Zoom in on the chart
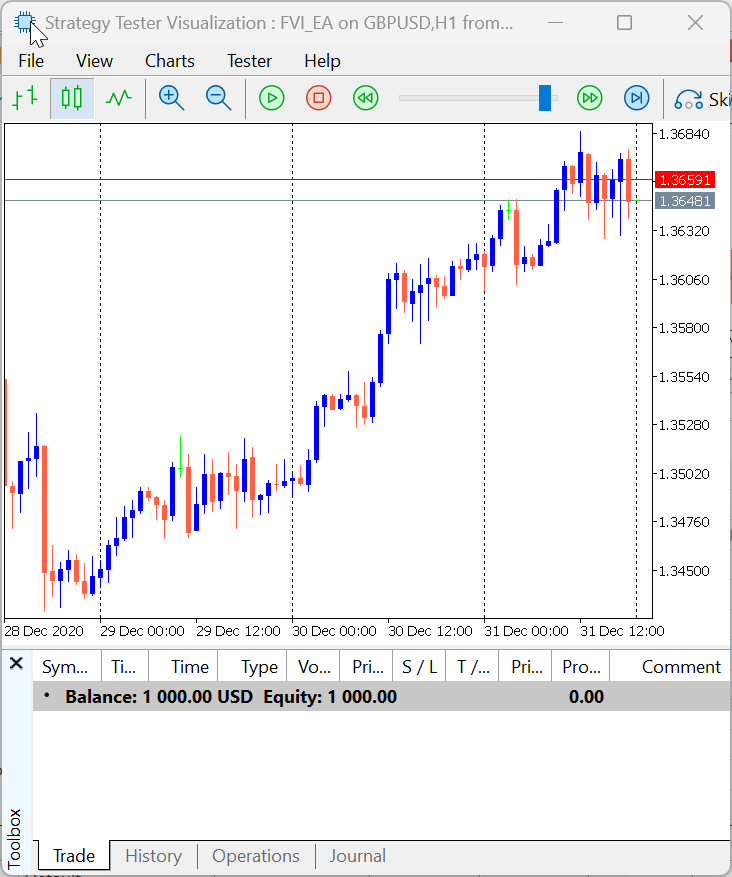The width and height of the screenshot is (732, 877). [171, 98]
